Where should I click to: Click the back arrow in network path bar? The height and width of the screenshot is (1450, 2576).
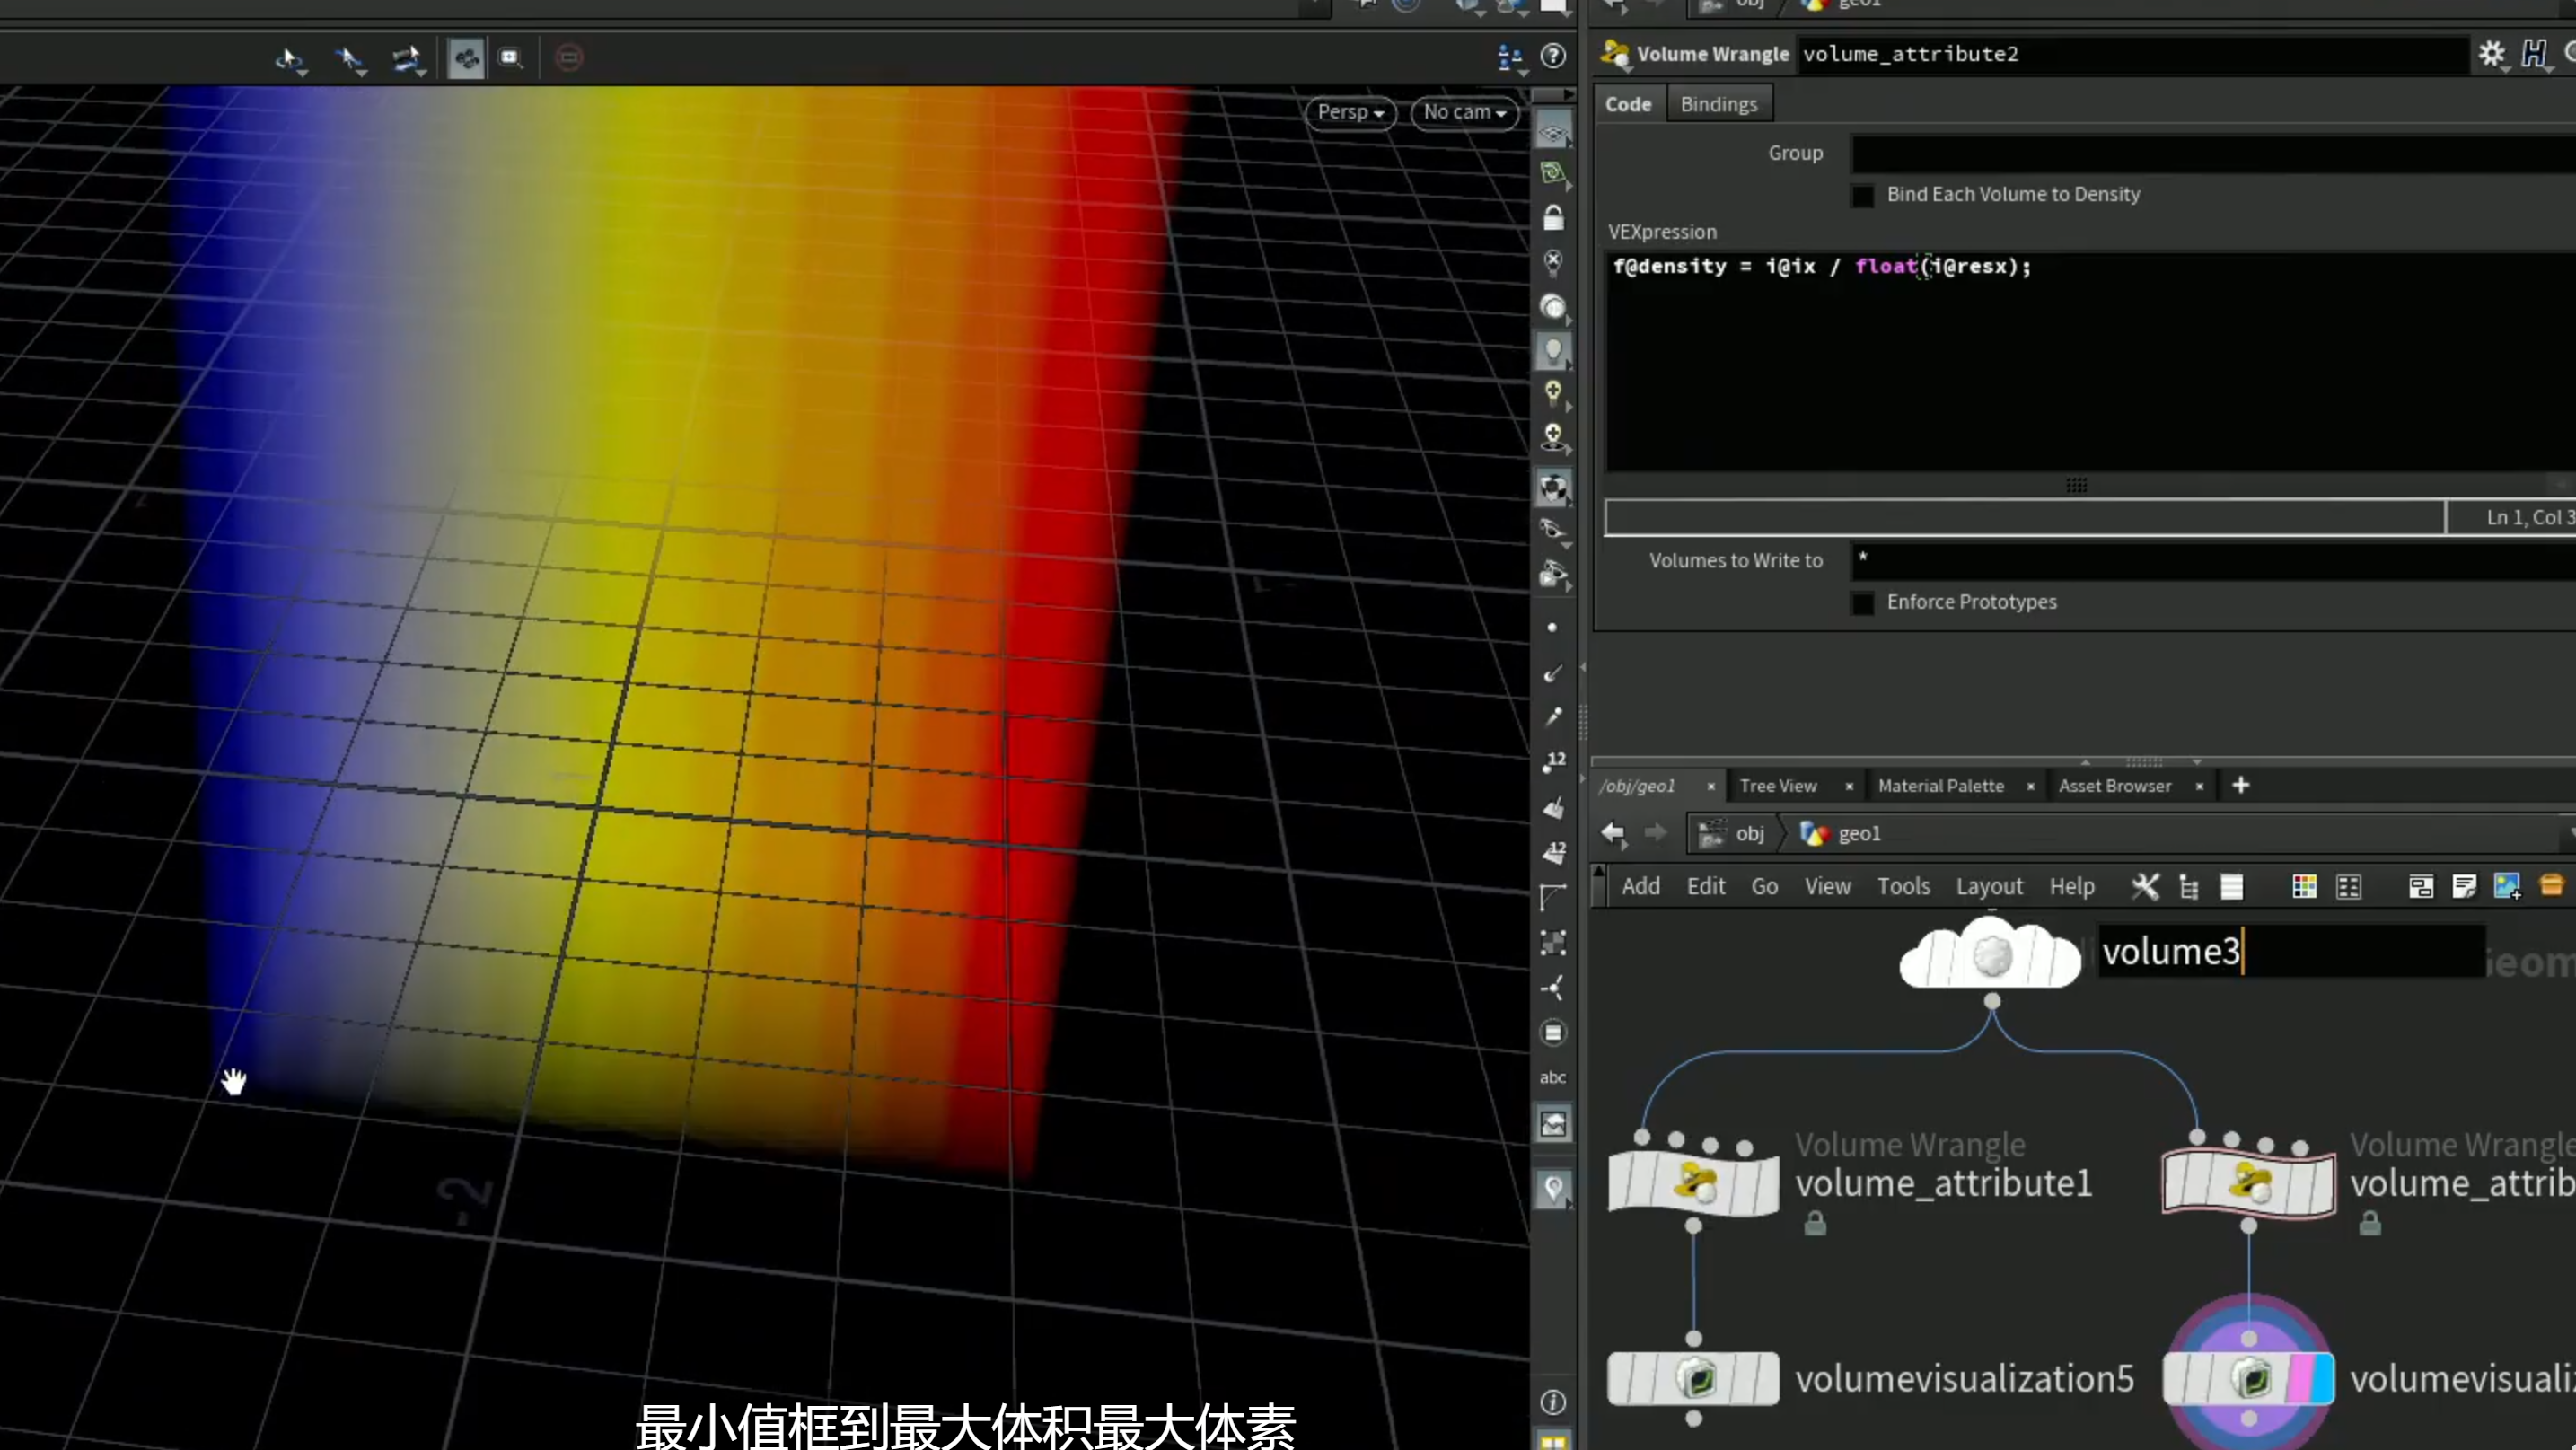pyautogui.click(x=1612, y=833)
